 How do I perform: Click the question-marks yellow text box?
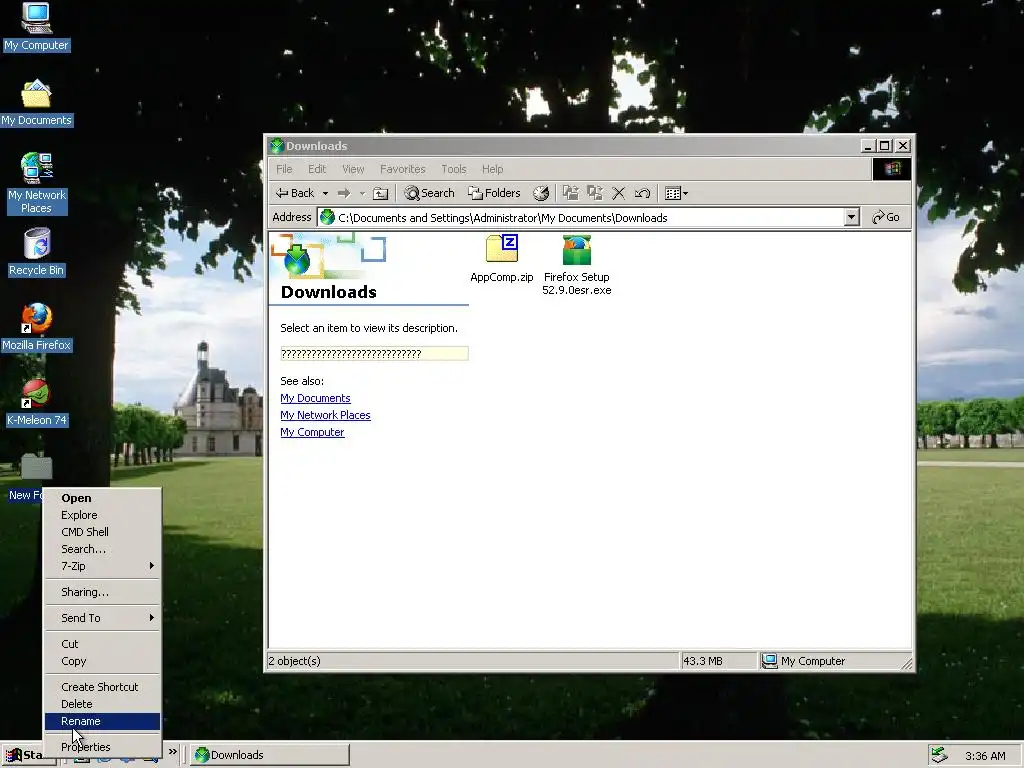374,354
